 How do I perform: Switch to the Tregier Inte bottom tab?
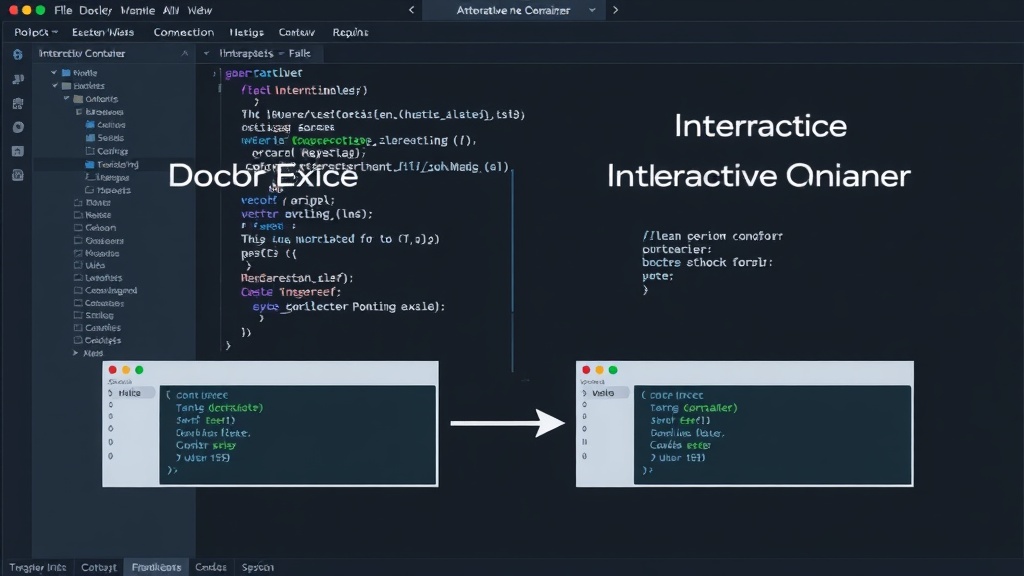tap(38, 568)
